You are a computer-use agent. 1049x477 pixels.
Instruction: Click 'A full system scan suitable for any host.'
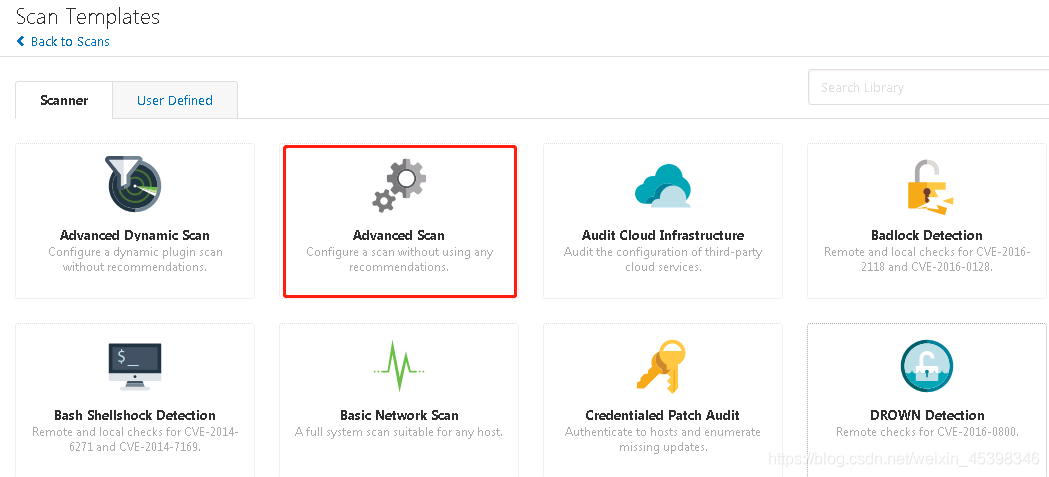pos(399,432)
